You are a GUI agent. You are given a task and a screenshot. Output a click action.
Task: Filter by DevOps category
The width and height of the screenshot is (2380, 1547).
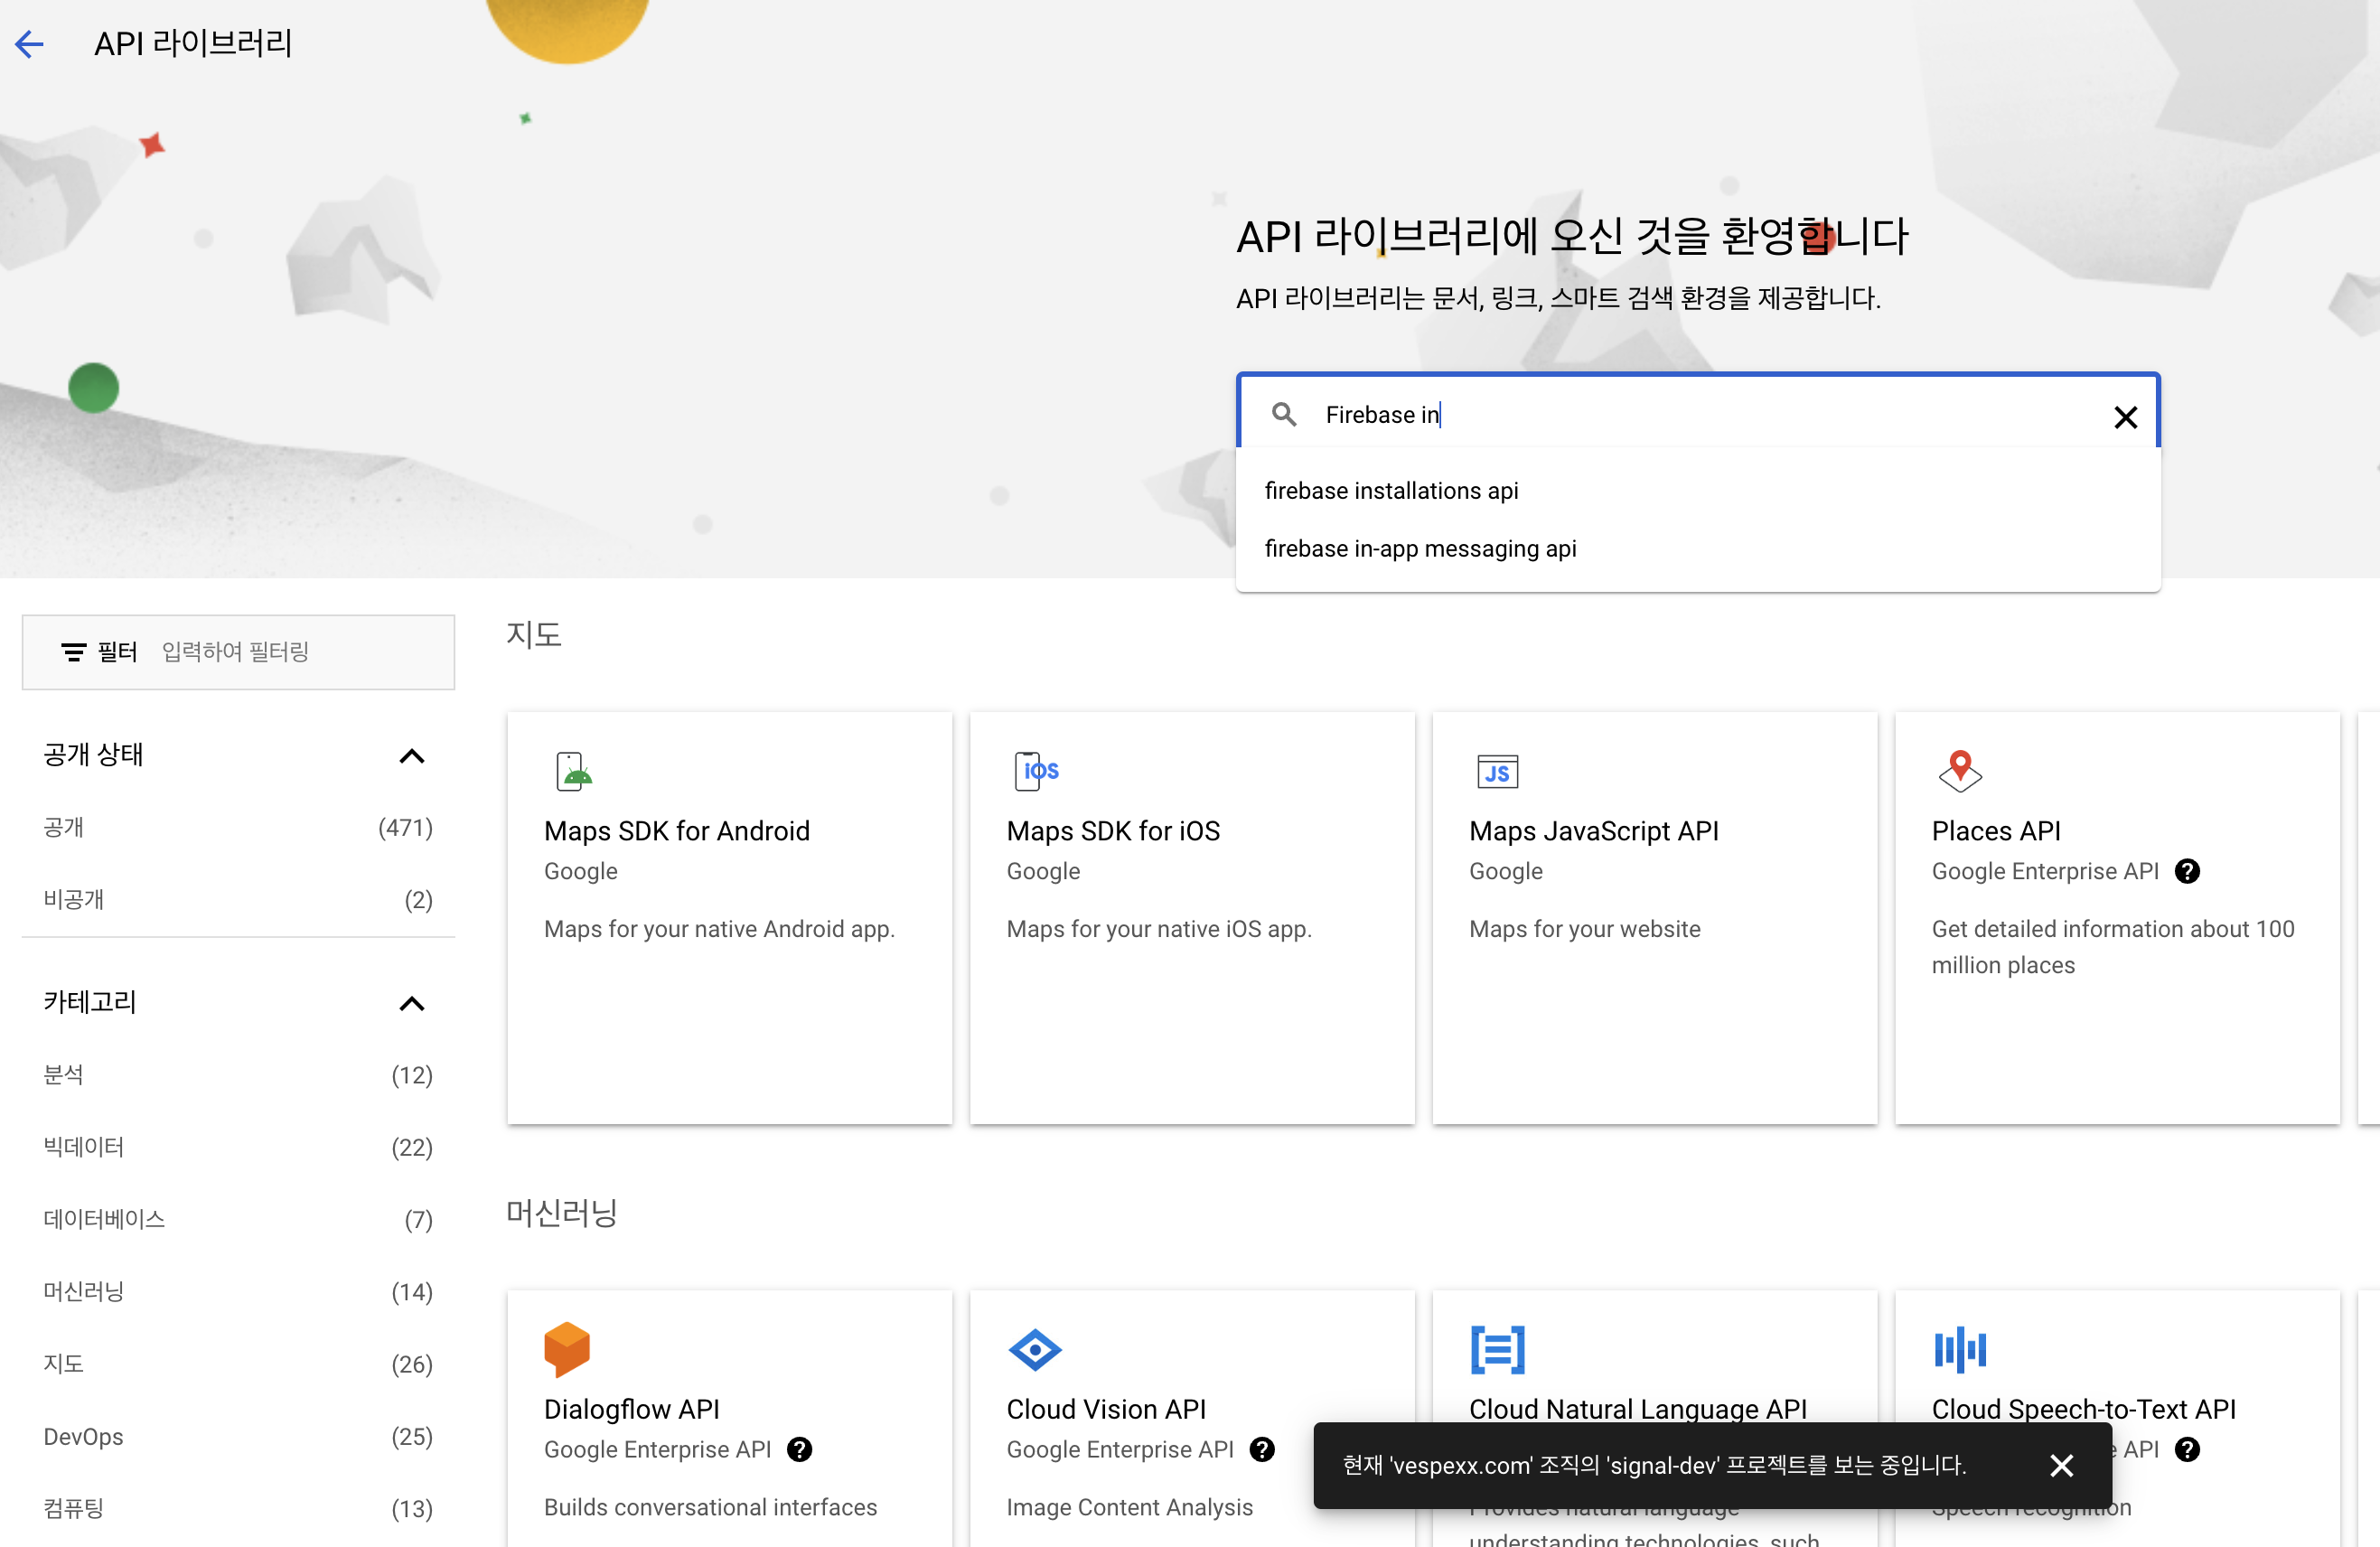pos(84,1436)
